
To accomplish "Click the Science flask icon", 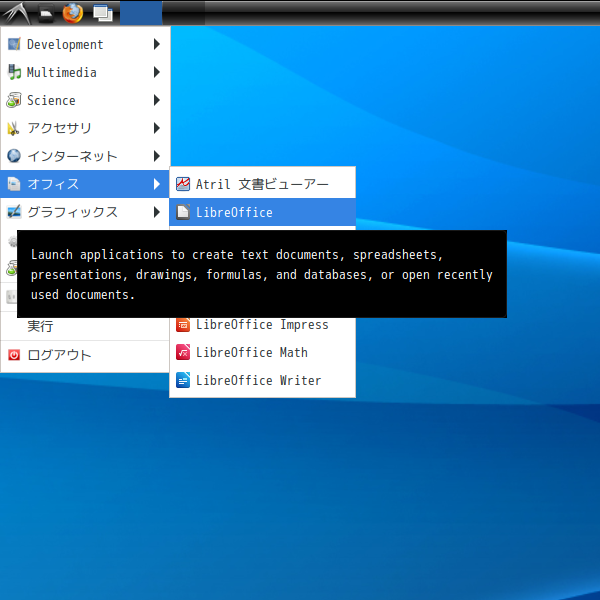I will click(14, 100).
